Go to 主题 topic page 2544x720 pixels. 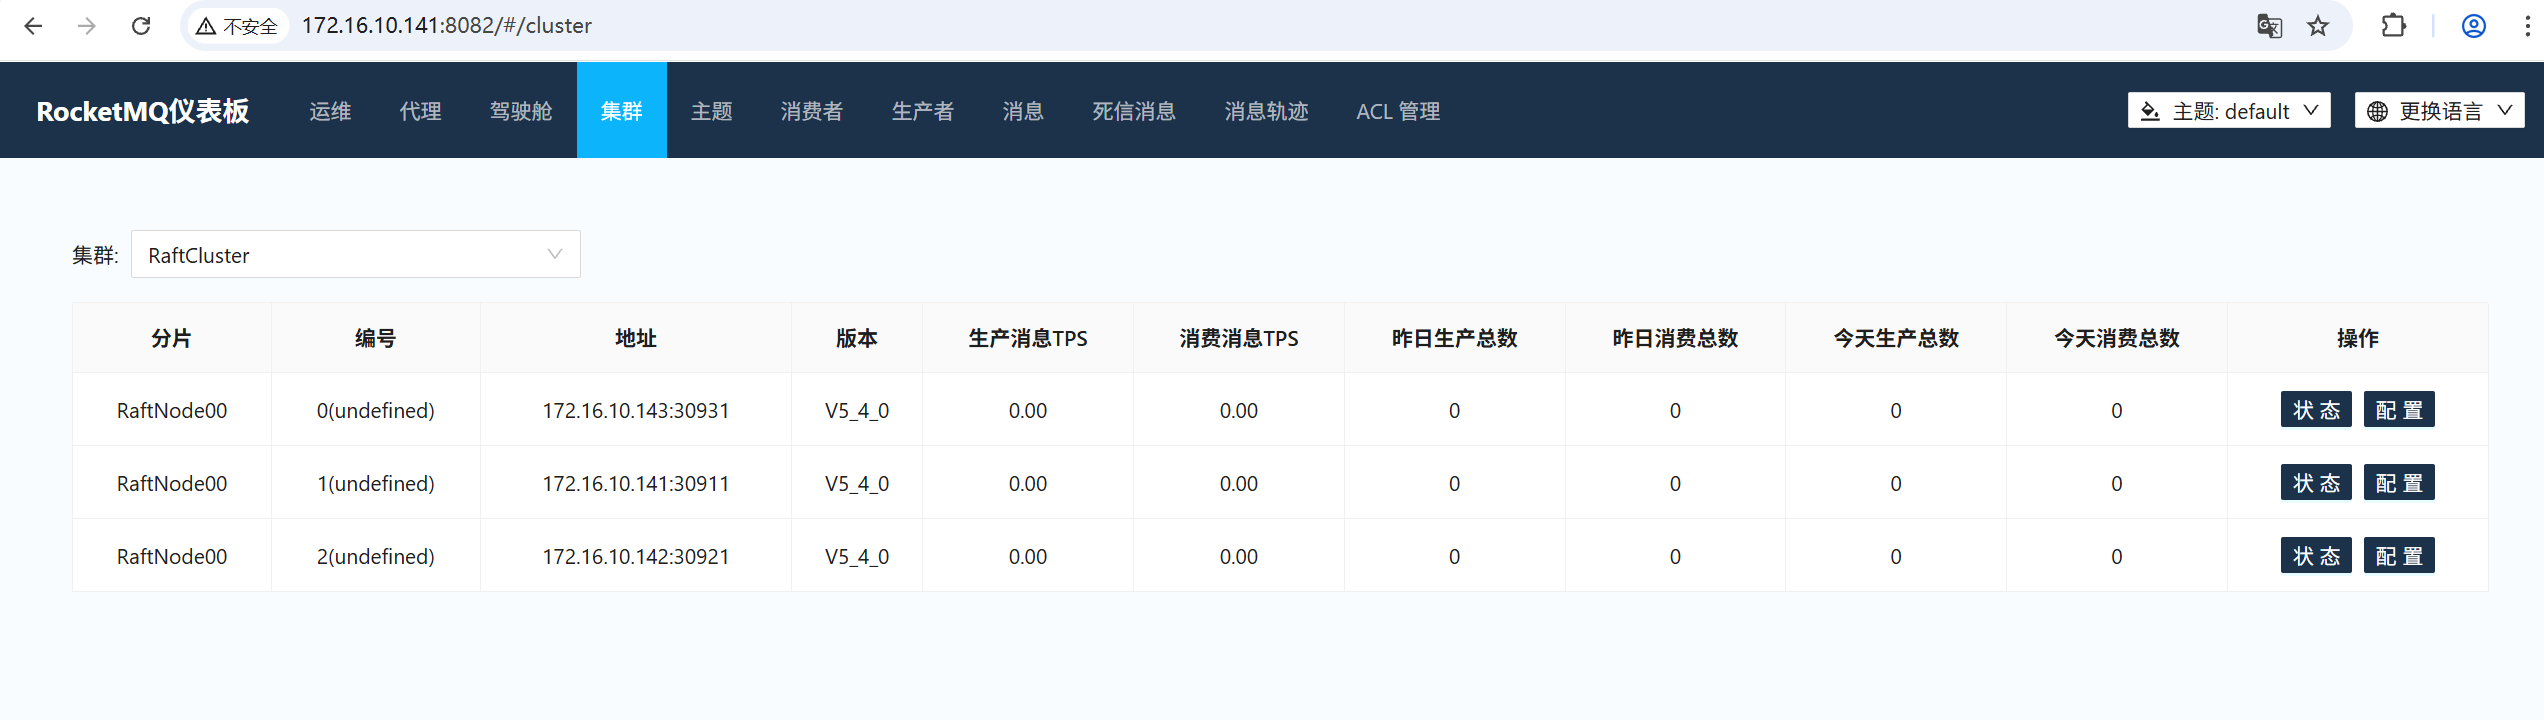[712, 111]
